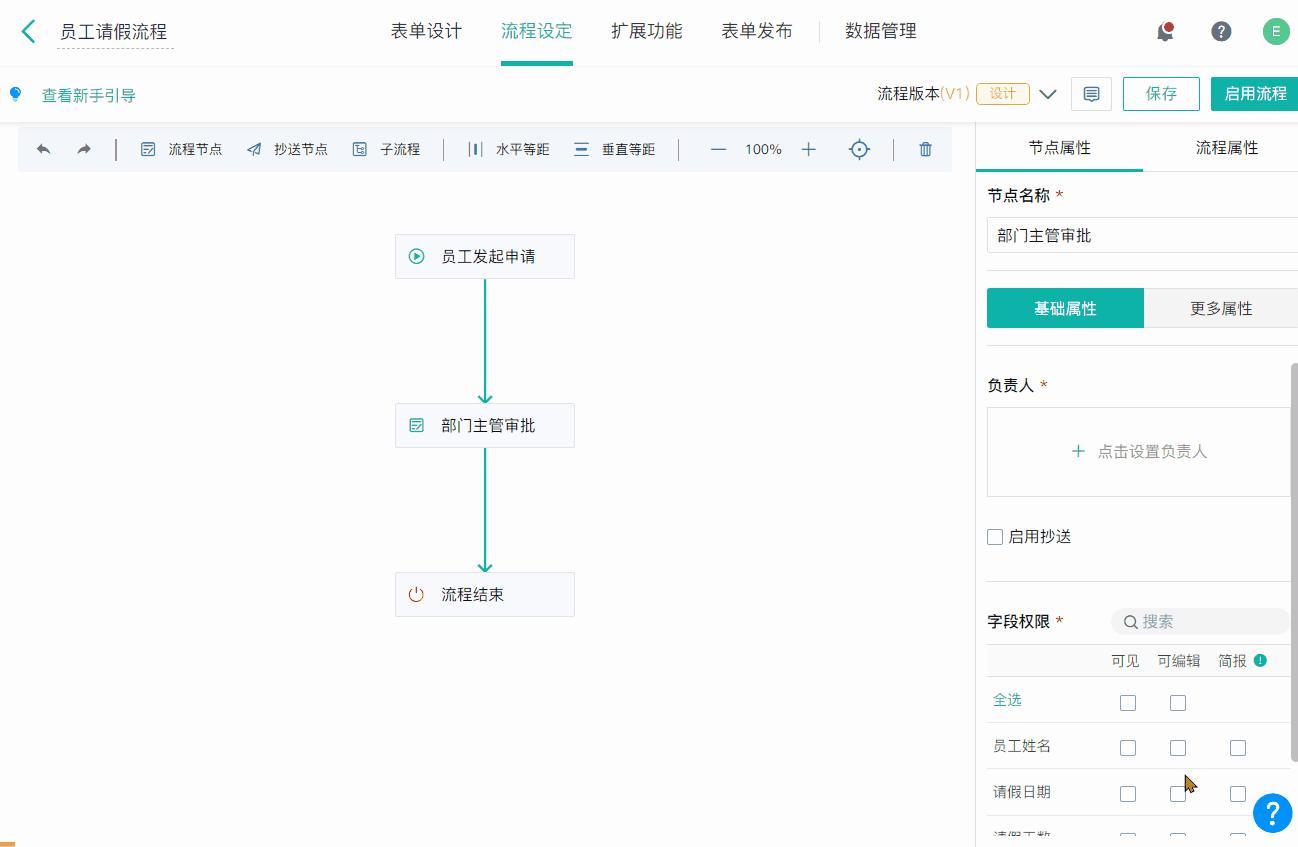Click 点击设置负责人 to assign an owner
1298x847 pixels.
(x=1138, y=451)
